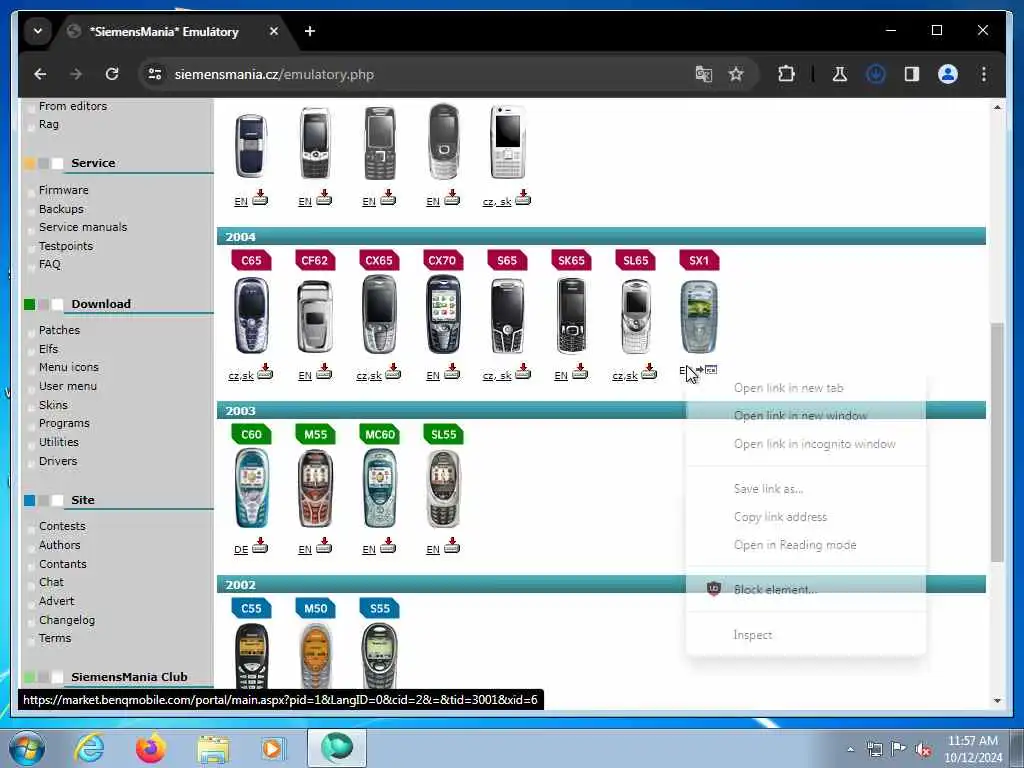This screenshot has width=1024, height=768.
Task: Click the CX70 emulator download icon
Action: (452, 372)
